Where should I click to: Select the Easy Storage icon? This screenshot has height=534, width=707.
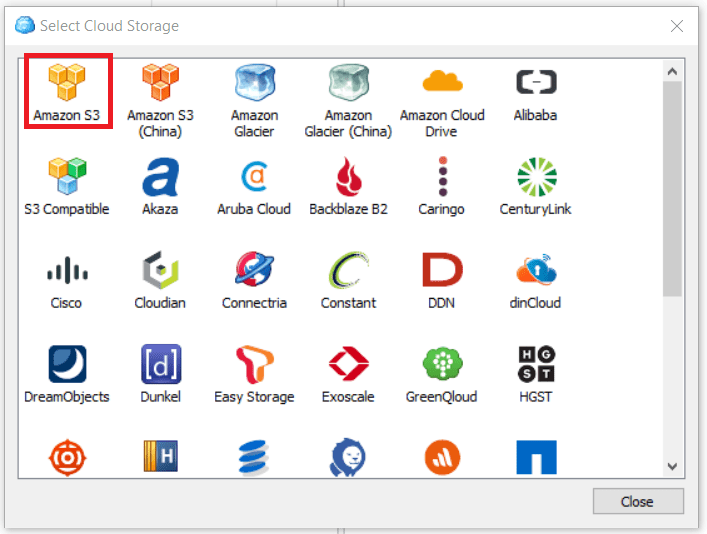click(255, 364)
